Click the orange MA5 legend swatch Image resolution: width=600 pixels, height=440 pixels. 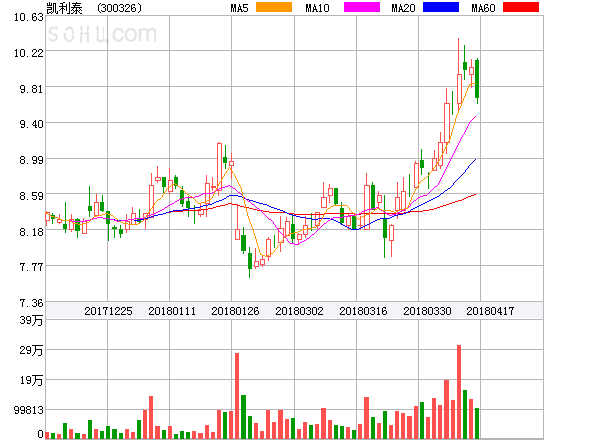click(274, 7)
